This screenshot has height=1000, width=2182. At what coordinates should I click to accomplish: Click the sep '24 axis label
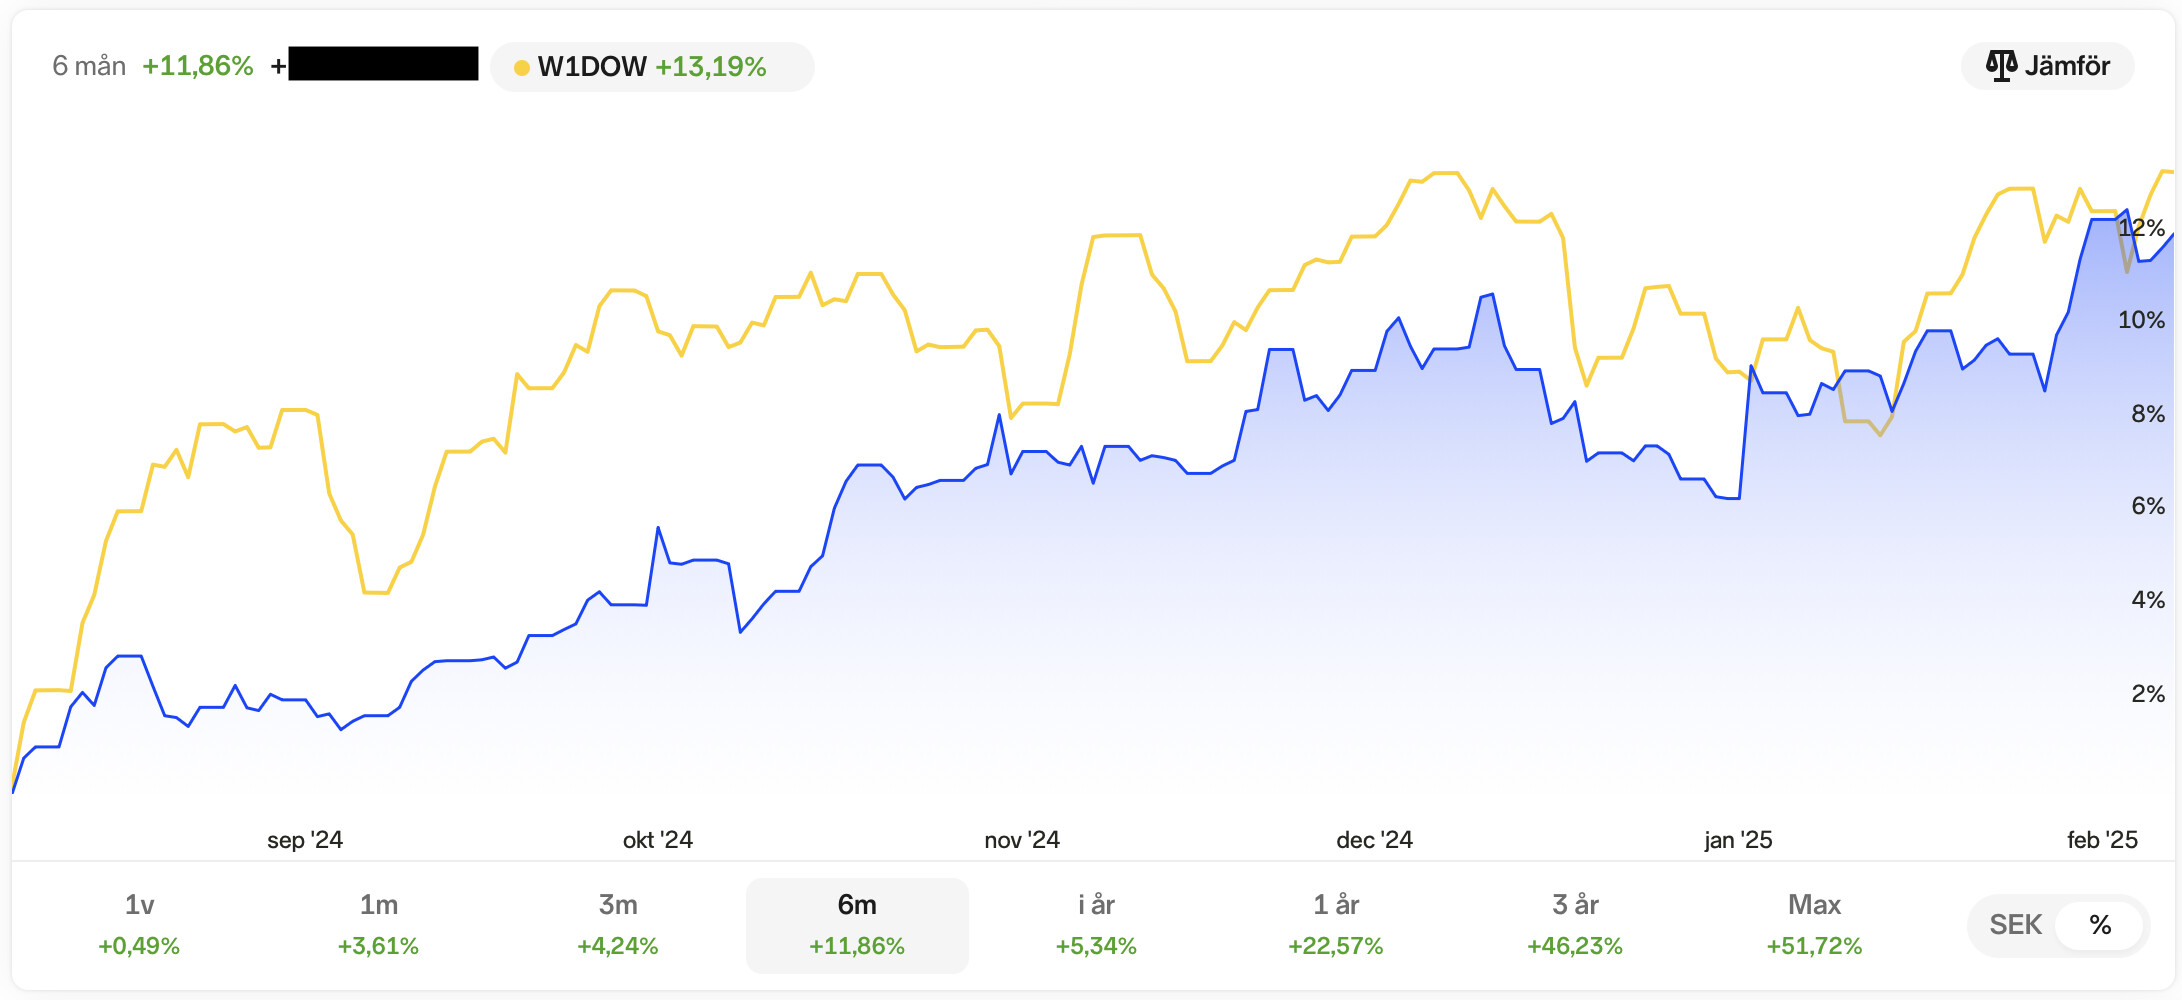(305, 840)
